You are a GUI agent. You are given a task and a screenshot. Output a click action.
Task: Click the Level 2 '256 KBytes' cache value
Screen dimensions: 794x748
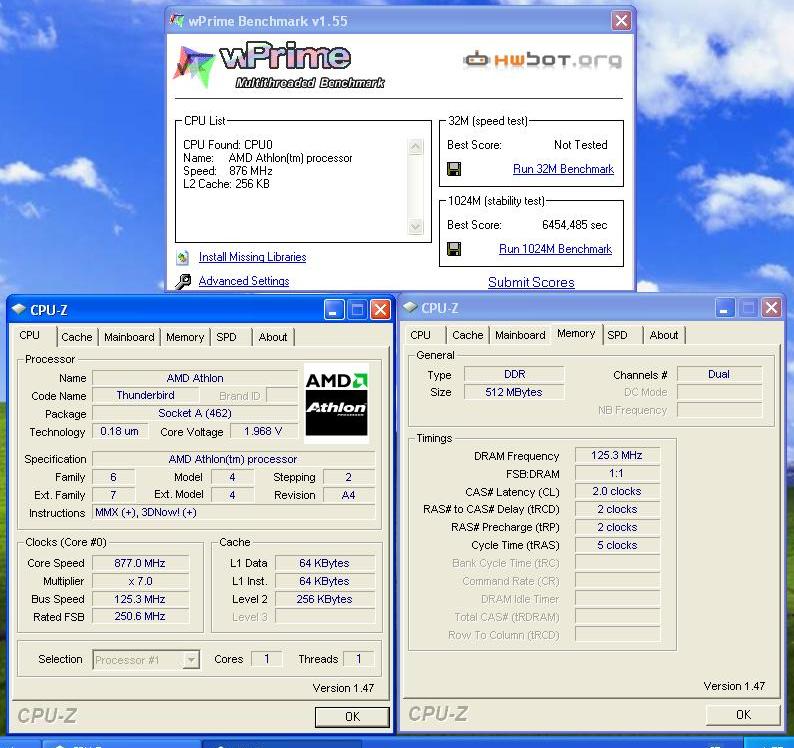tap(325, 599)
